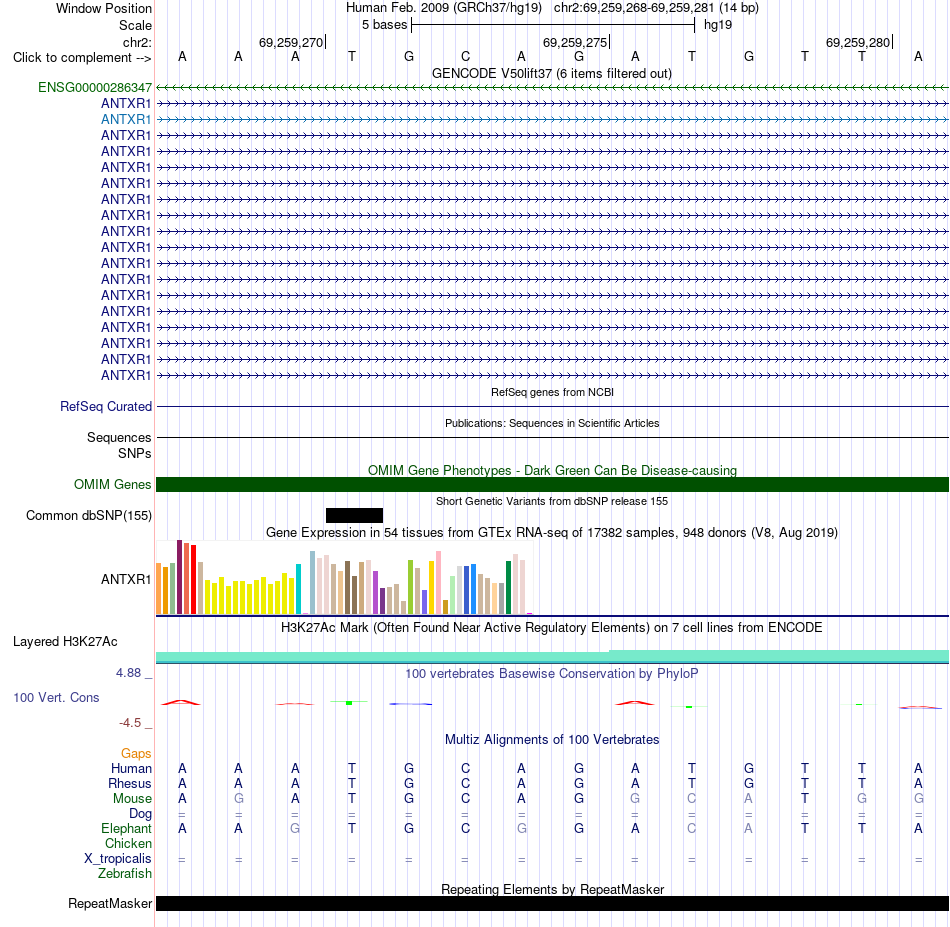Click the dark green OMIM gene bar

point(552,485)
